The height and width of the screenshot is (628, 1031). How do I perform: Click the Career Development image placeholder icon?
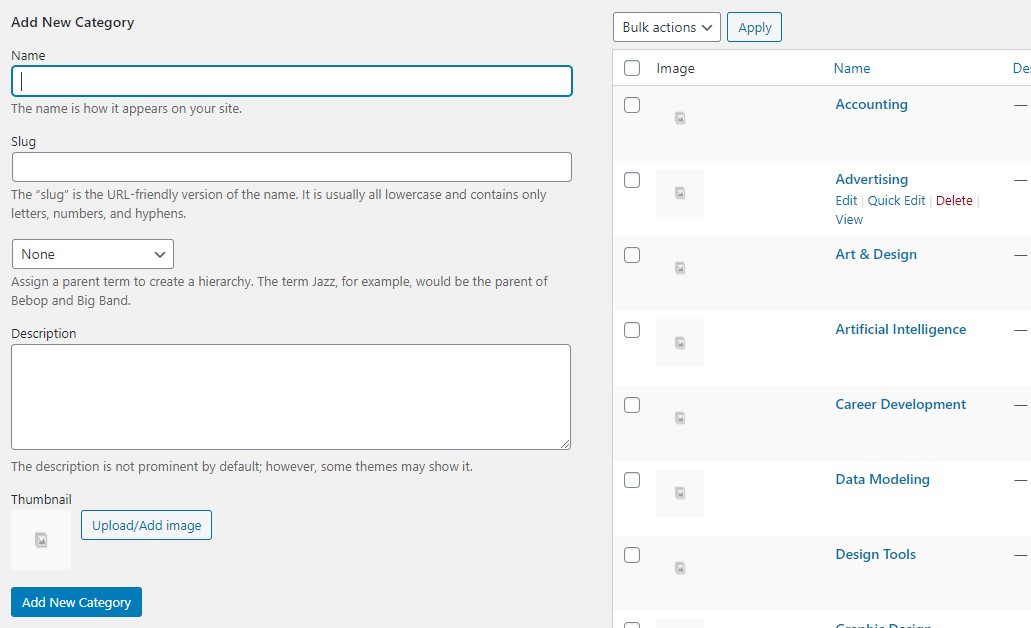point(680,418)
